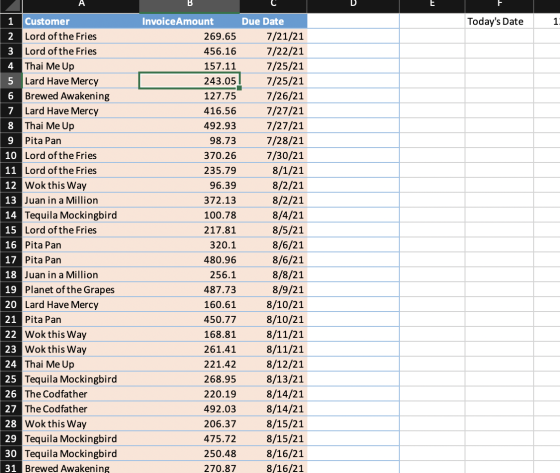560x473 pixels.
Task: Select column F header
Action: click(x=499, y=5)
